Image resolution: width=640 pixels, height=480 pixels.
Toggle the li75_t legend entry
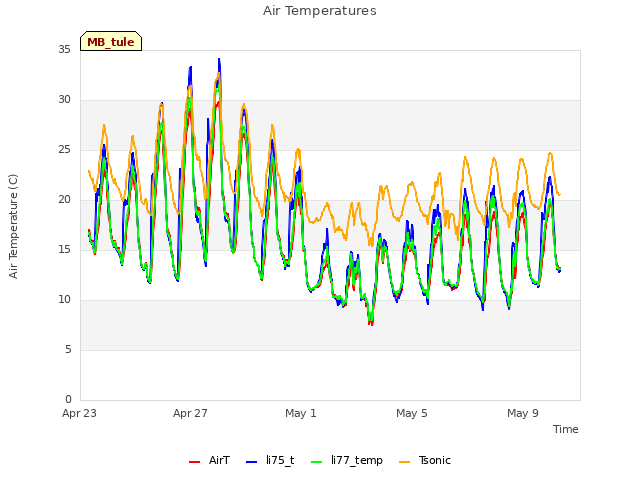[270, 460]
